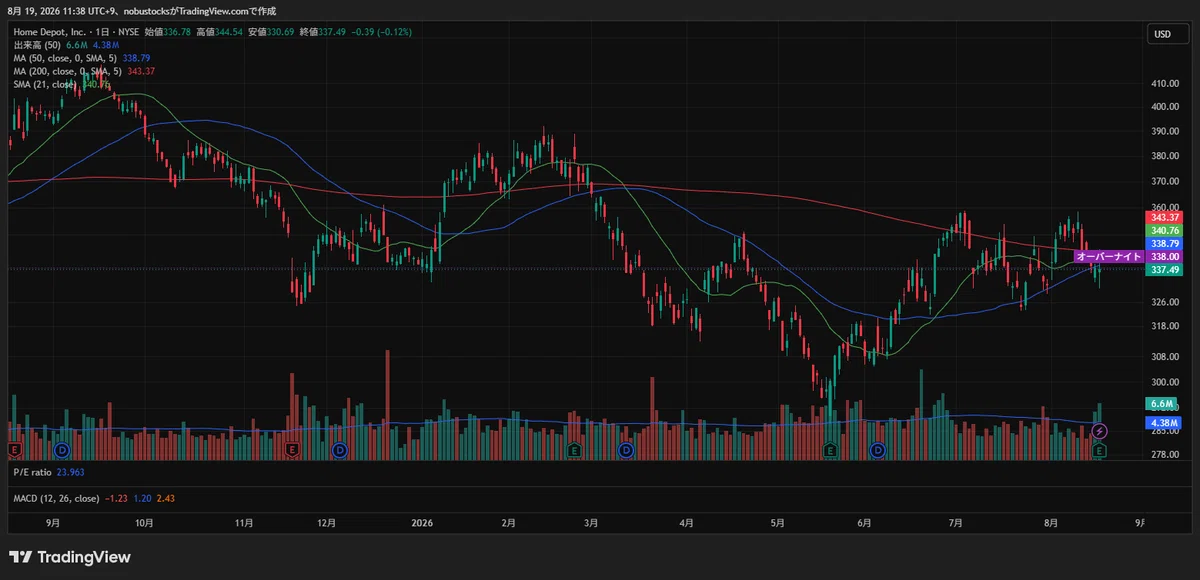Screen dimensions: 1200x580
Task: Click the −0.39 (−0.12%) change value
Action: [x=380, y=32]
